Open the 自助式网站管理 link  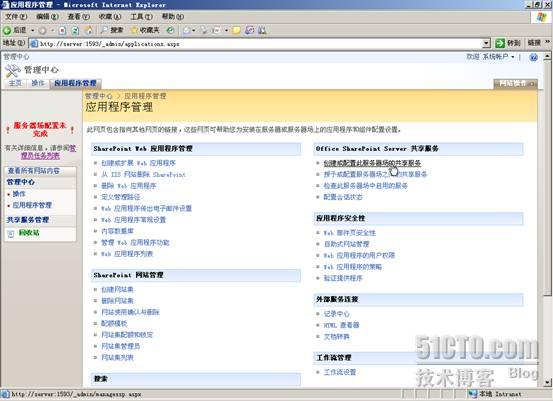point(346,244)
